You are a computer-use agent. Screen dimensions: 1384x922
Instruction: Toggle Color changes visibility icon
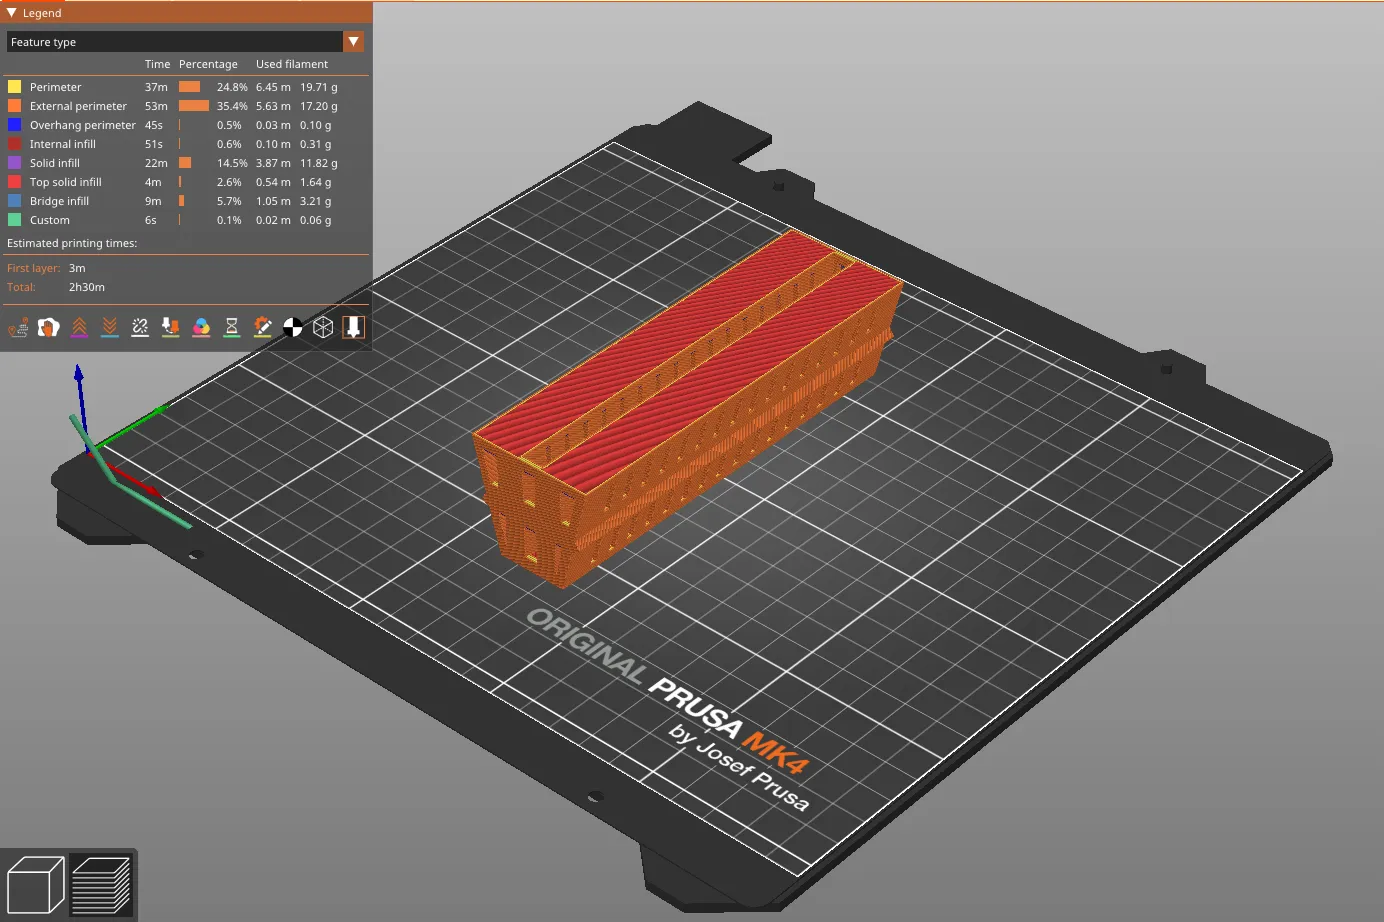[201, 327]
